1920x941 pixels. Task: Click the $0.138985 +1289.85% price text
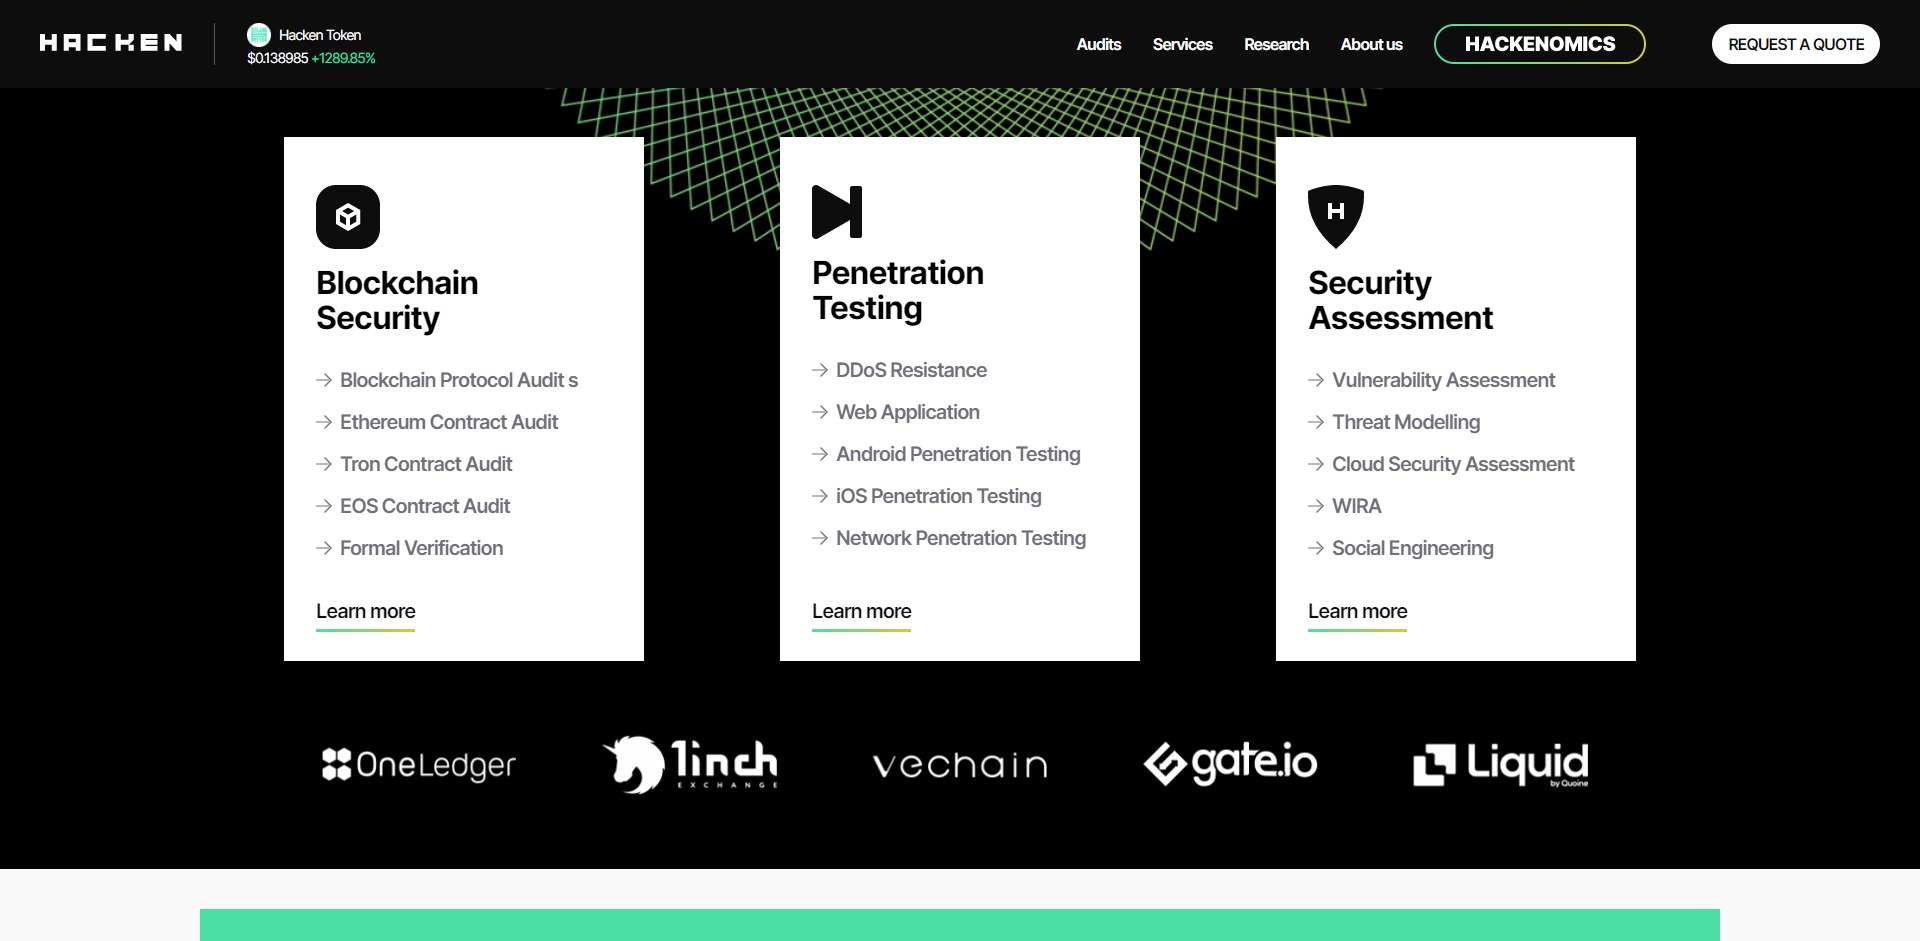click(311, 58)
